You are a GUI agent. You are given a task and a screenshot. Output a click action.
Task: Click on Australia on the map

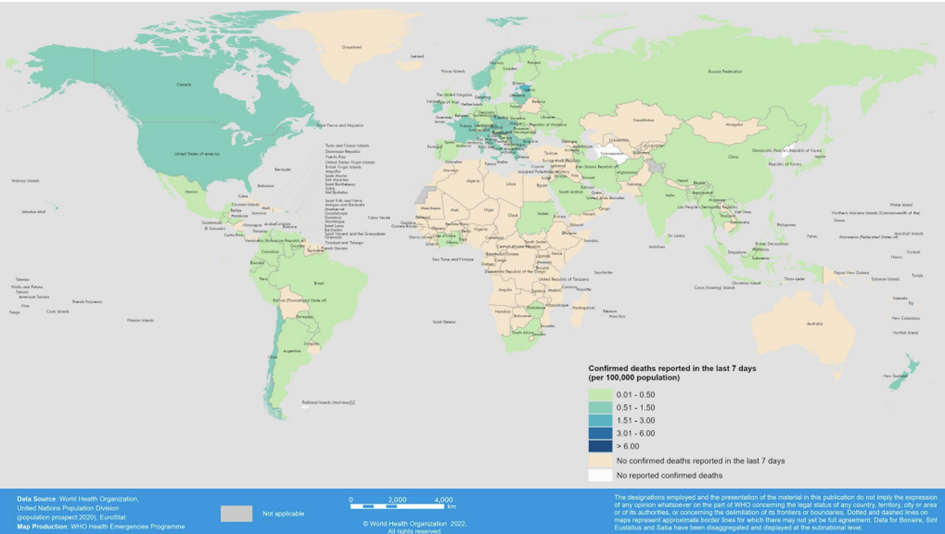(815, 323)
